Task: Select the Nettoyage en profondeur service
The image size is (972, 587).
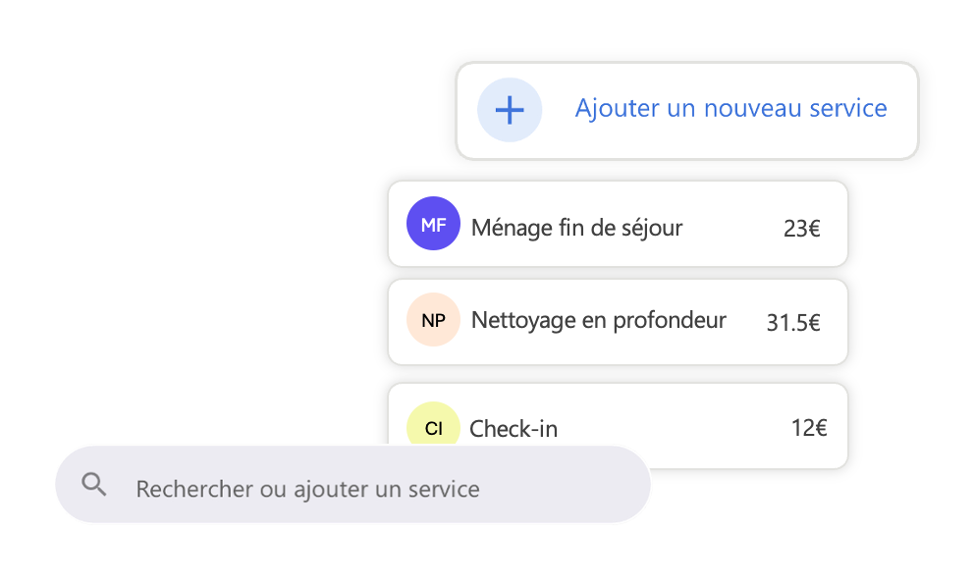Action: point(617,320)
